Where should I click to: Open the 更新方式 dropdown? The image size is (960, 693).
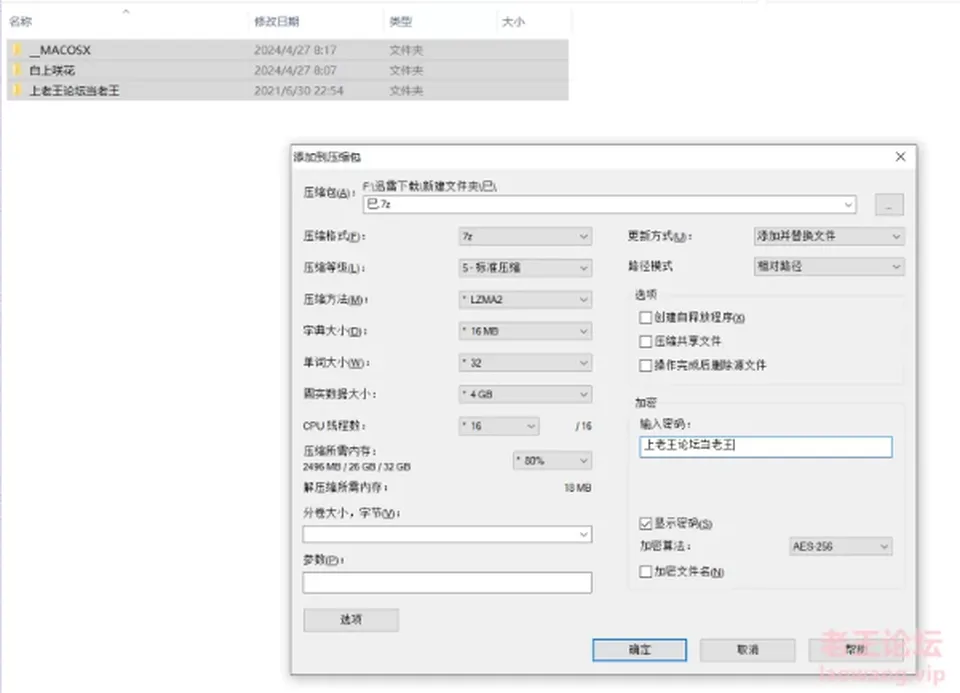(829, 236)
